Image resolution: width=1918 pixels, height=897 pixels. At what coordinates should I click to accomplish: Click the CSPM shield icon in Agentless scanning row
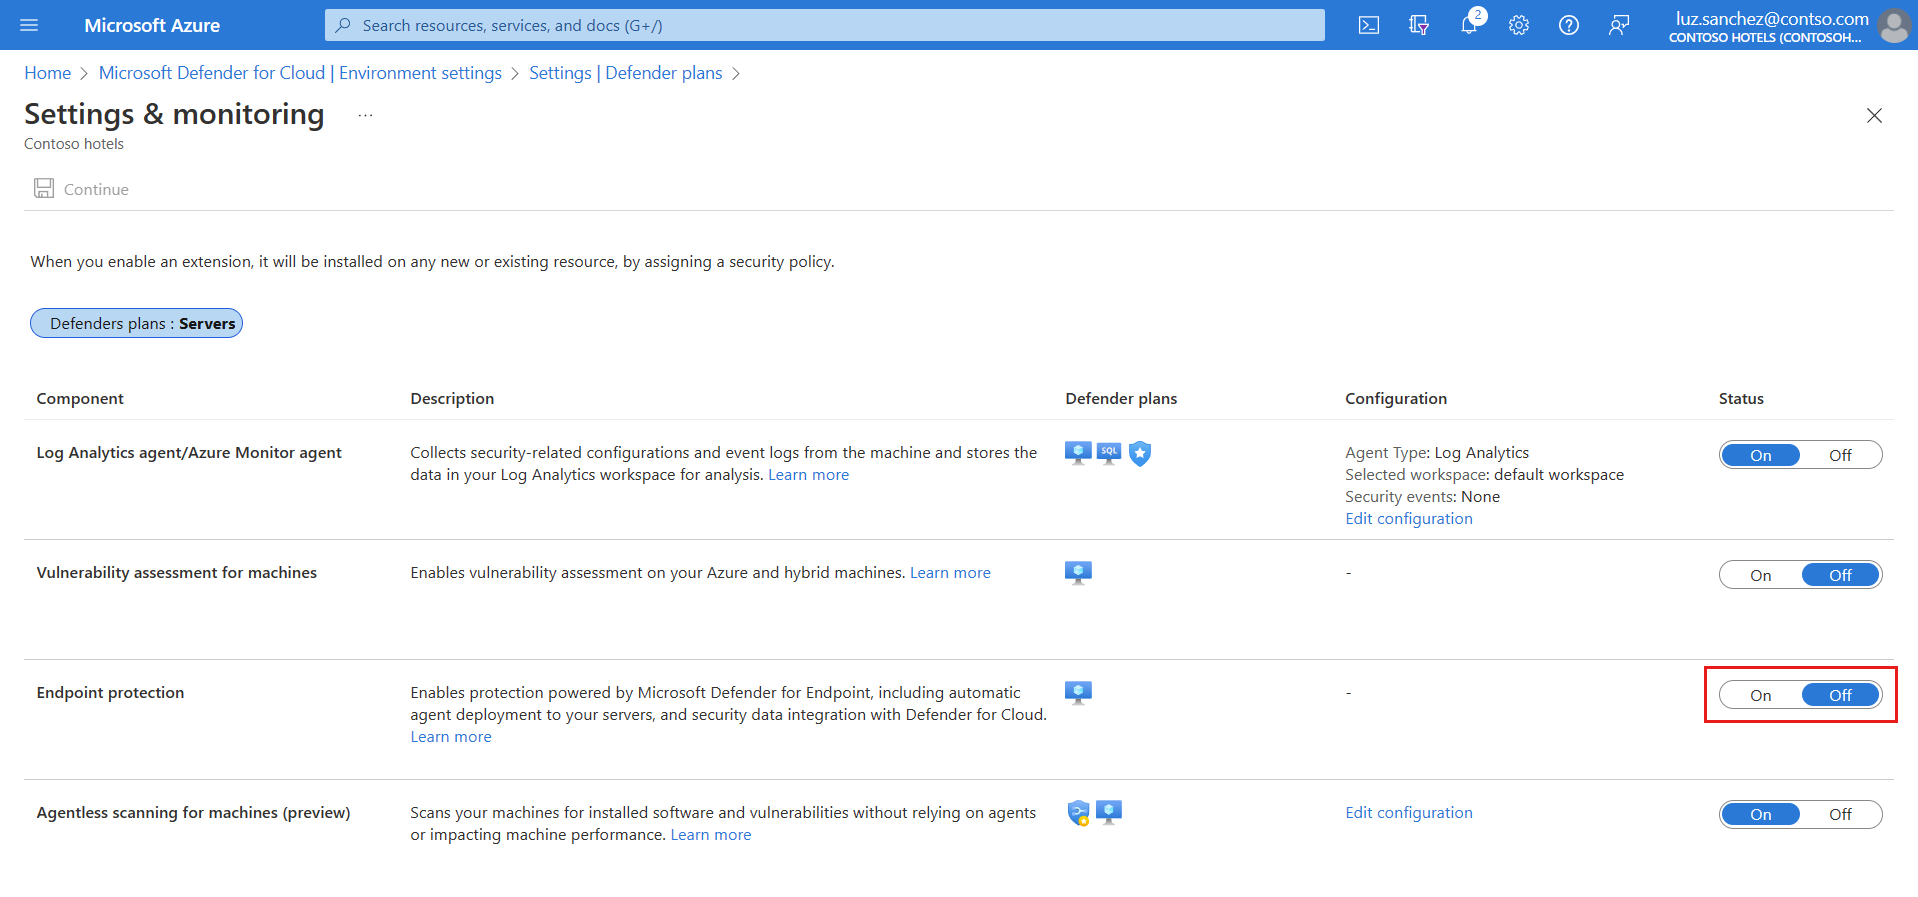1078,813
